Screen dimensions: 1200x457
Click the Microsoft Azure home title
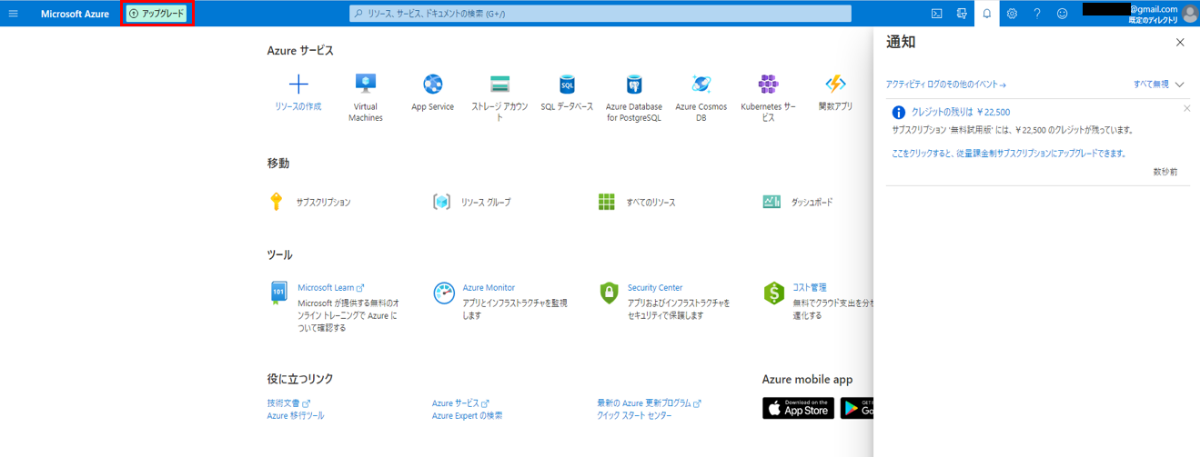(x=76, y=14)
